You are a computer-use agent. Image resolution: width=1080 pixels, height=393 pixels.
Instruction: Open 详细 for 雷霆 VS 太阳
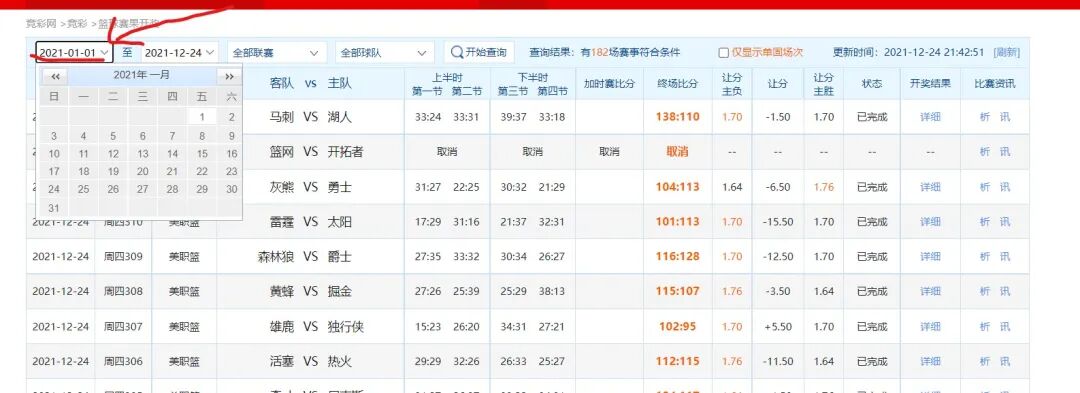click(x=930, y=222)
